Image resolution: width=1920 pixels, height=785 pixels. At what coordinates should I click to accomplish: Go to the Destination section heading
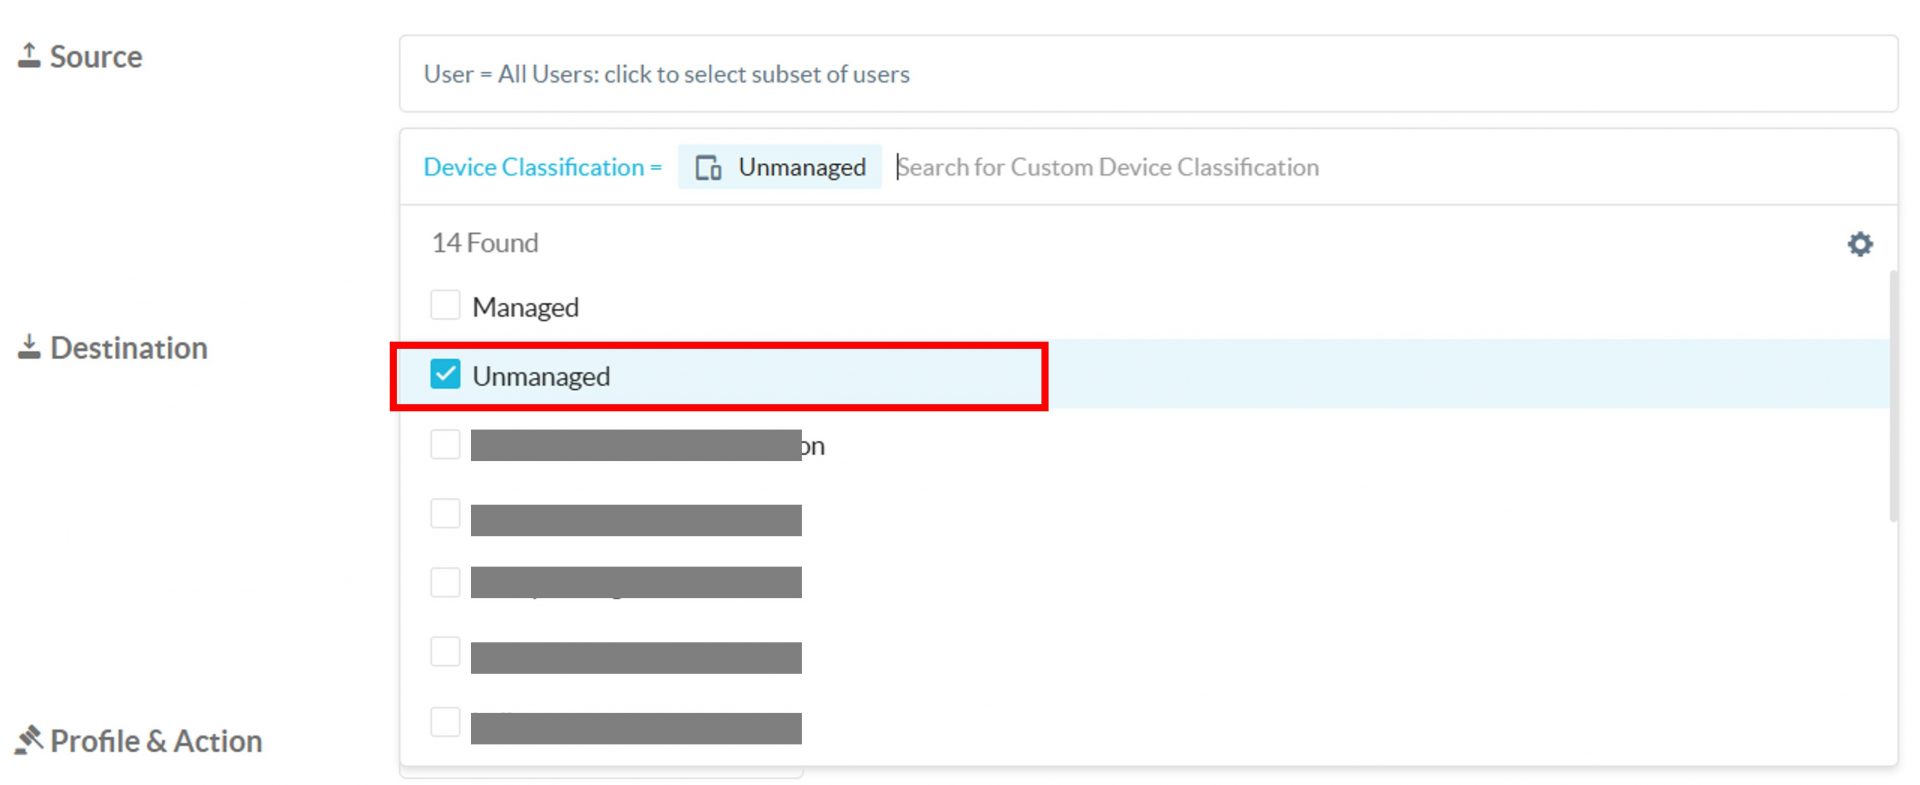(129, 348)
